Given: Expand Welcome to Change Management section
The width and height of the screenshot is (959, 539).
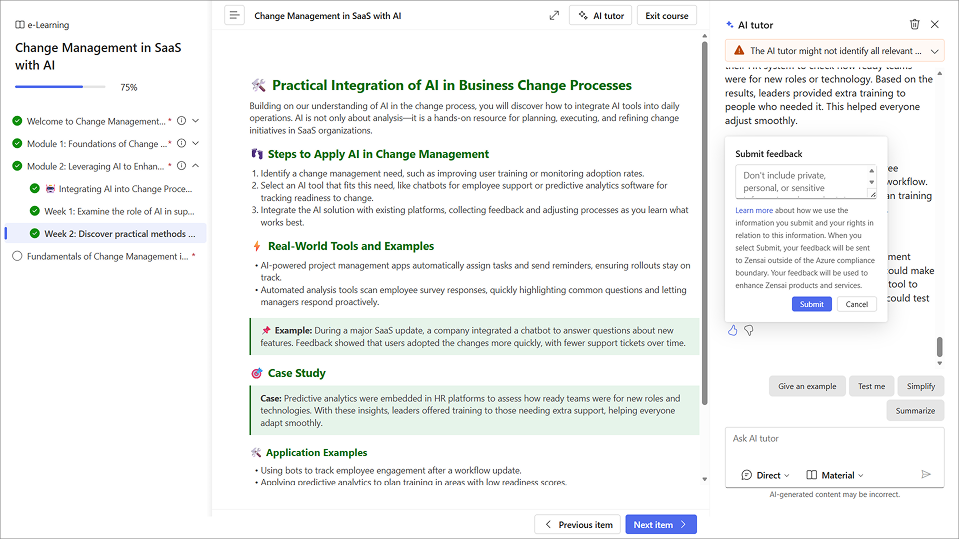Looking at the screenshot, I should (x=196, y=121).
